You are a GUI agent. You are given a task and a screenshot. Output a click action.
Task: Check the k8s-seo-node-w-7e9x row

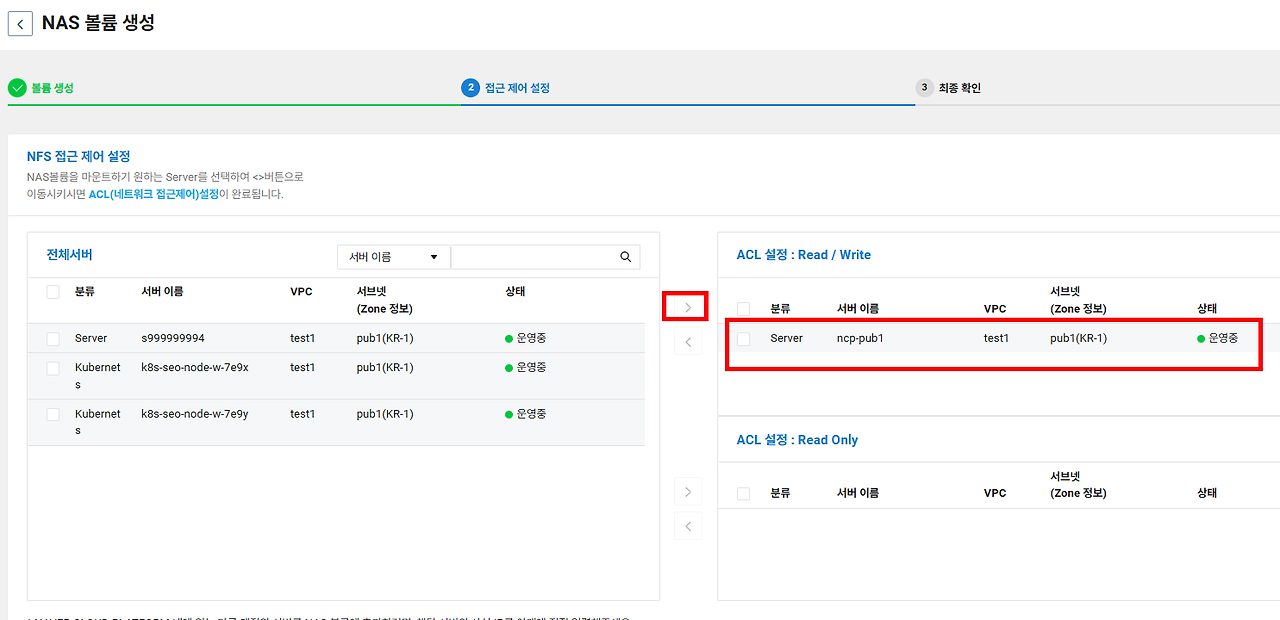tap(53, 368)
